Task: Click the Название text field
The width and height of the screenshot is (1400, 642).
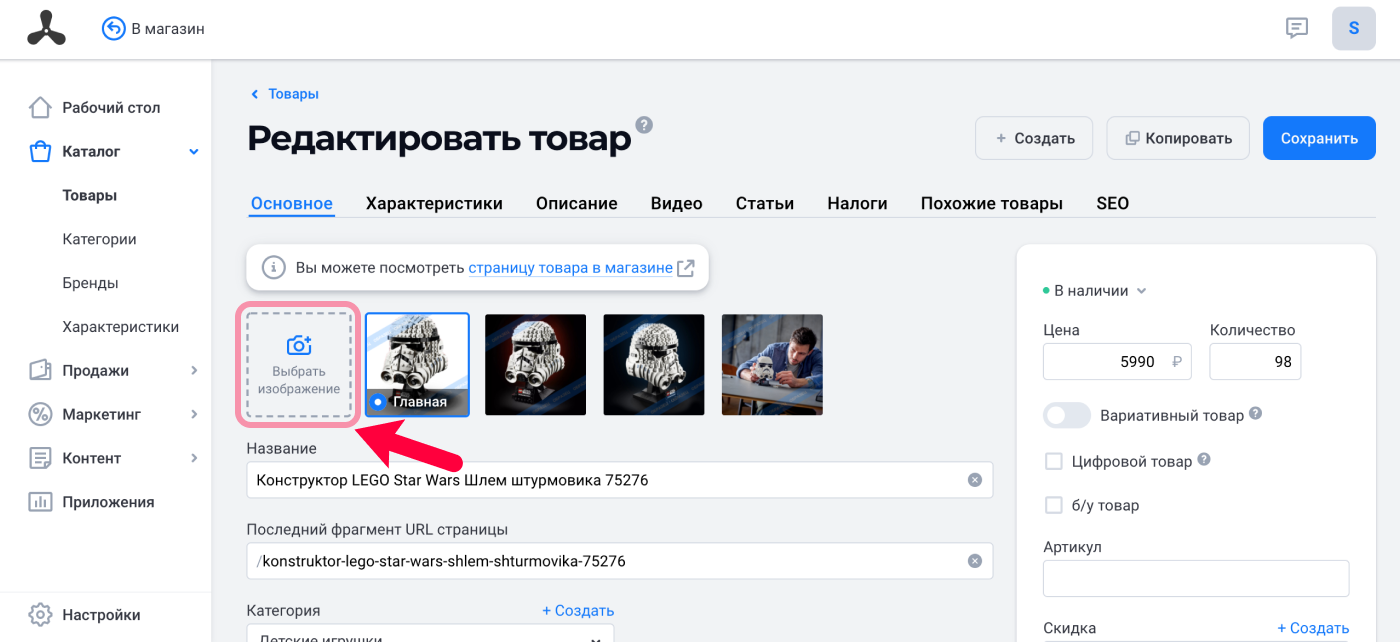Action: pyautogui.click(x=620, y=480)
